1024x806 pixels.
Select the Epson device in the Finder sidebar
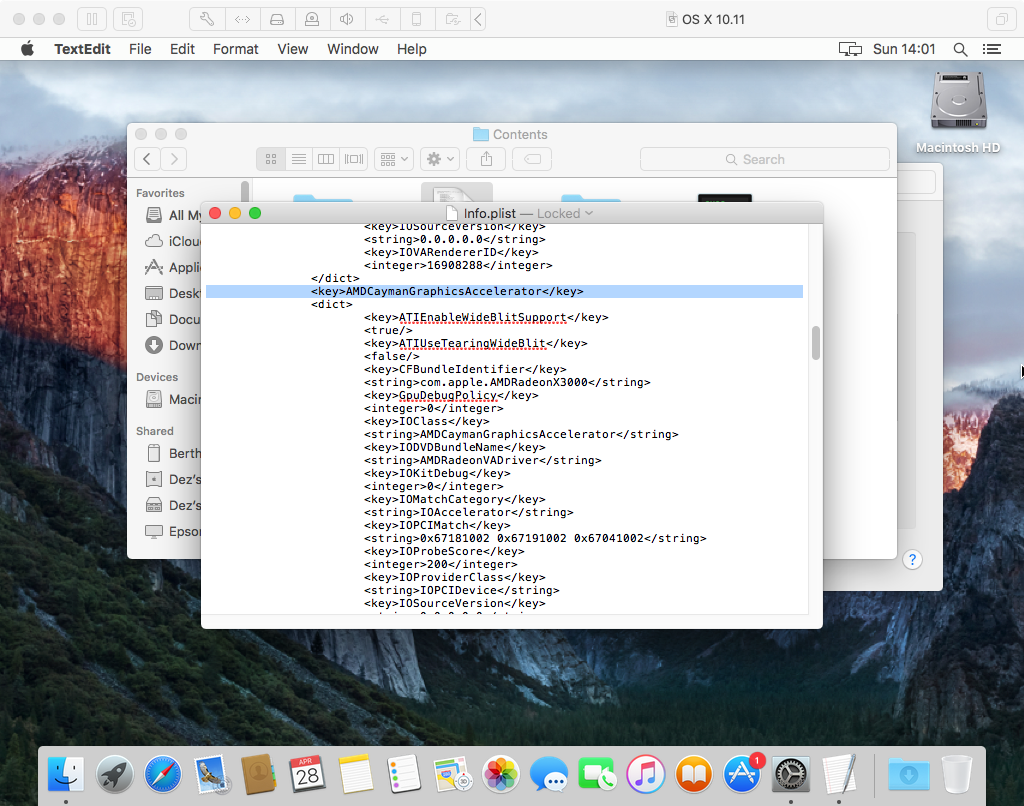point(172,532)
